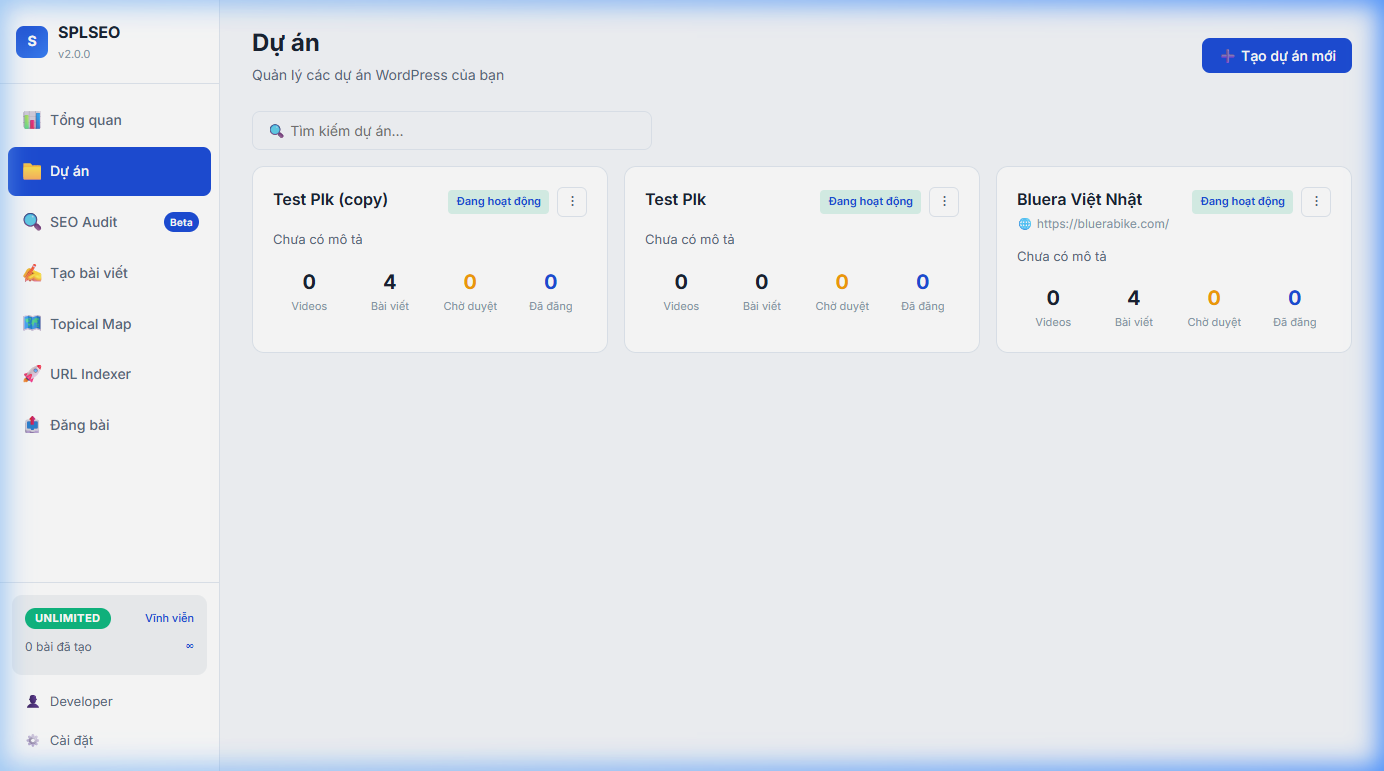Click the Tổng quan chart icon

point(32,120)
